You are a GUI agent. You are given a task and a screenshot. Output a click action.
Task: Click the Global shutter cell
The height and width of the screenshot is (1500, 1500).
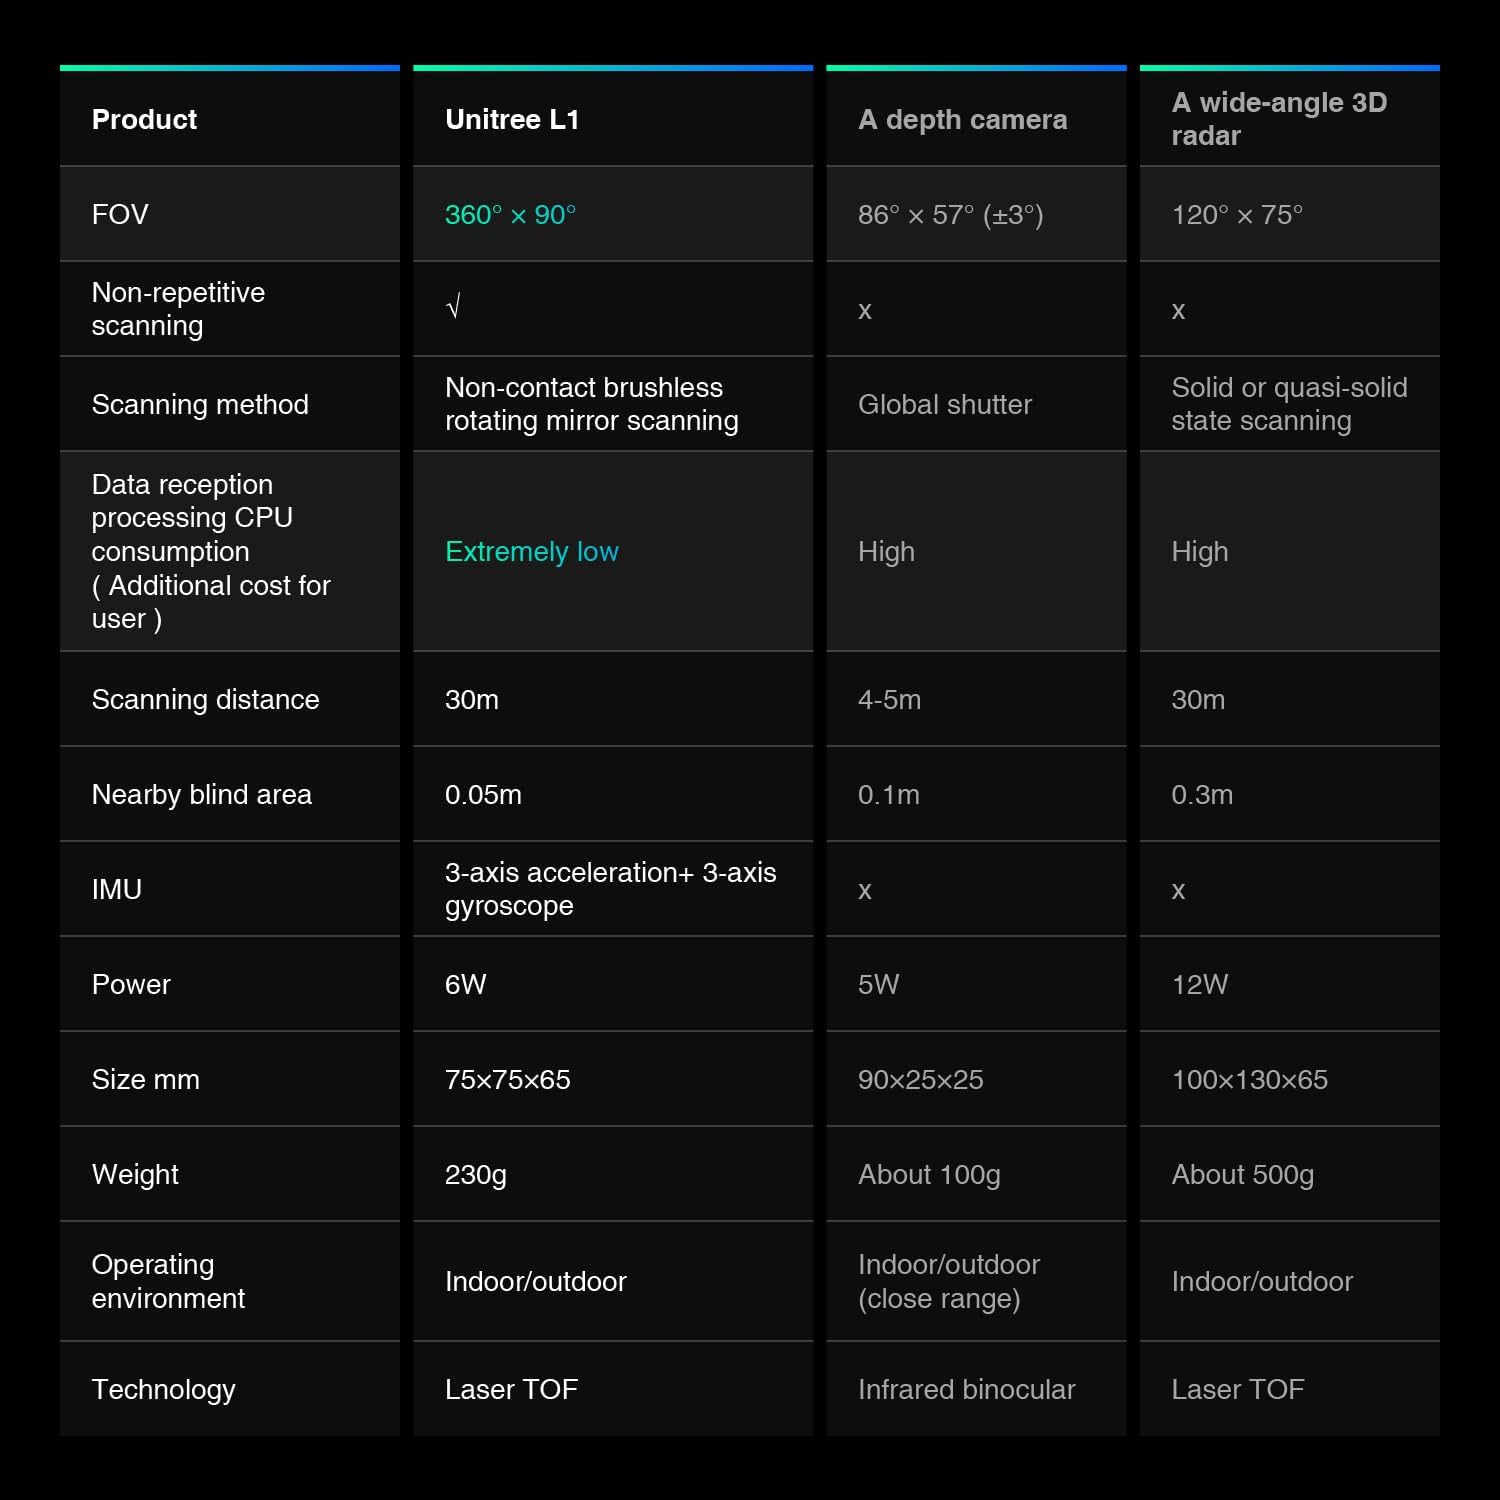point(945,405)
